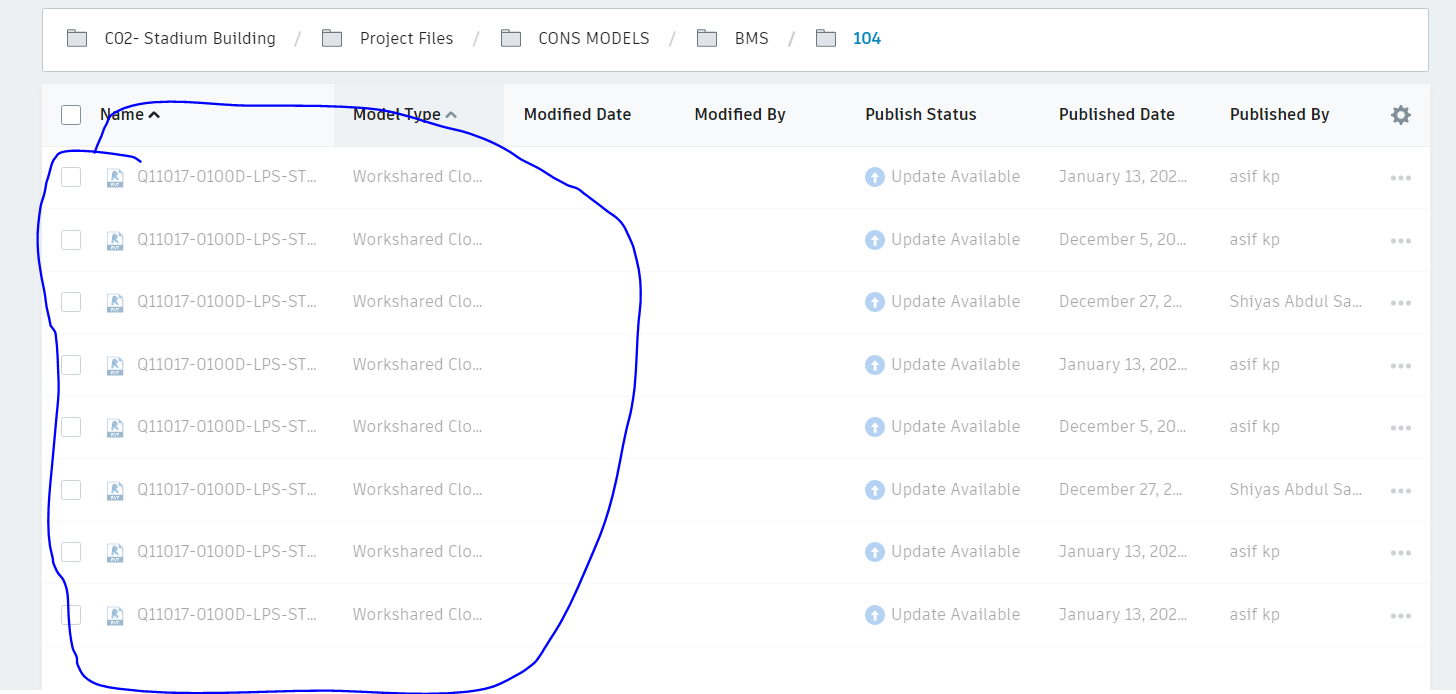This screenshot has width=1456, height=694.
Task: Sort by the Published Date column
Action: pos(1117,115)
